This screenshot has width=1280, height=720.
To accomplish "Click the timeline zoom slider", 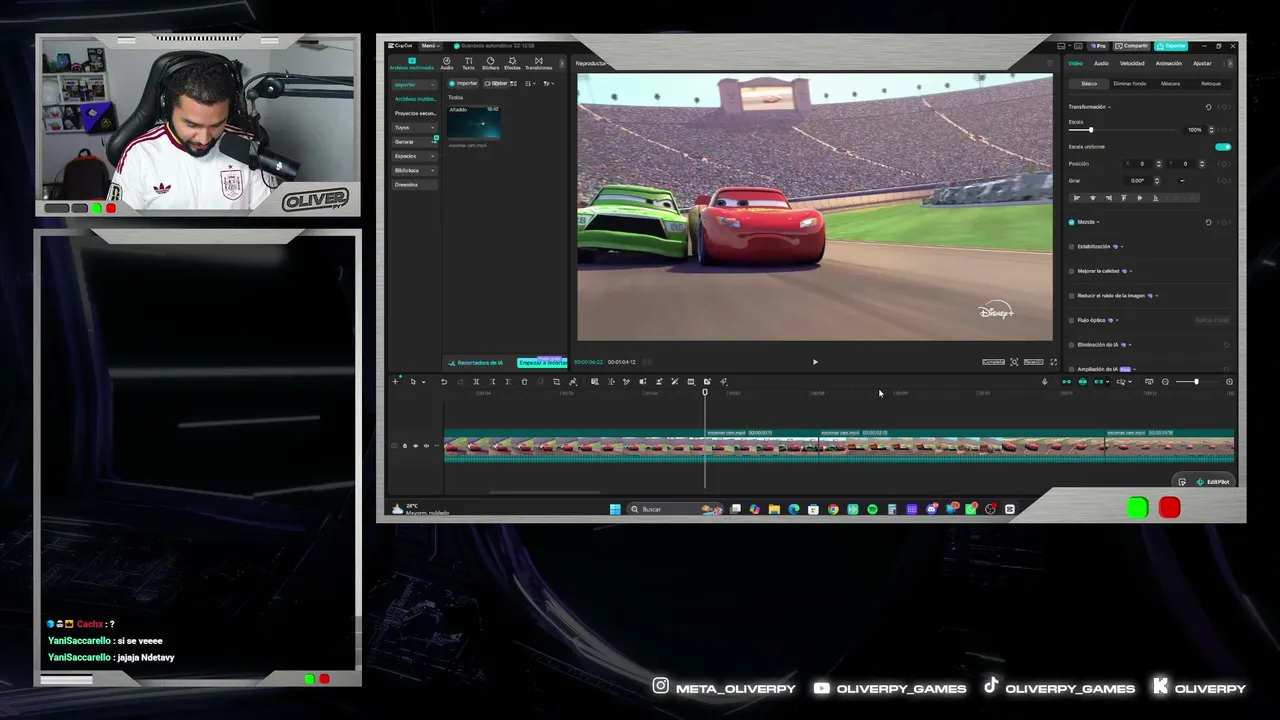I will pos(1196,381).
